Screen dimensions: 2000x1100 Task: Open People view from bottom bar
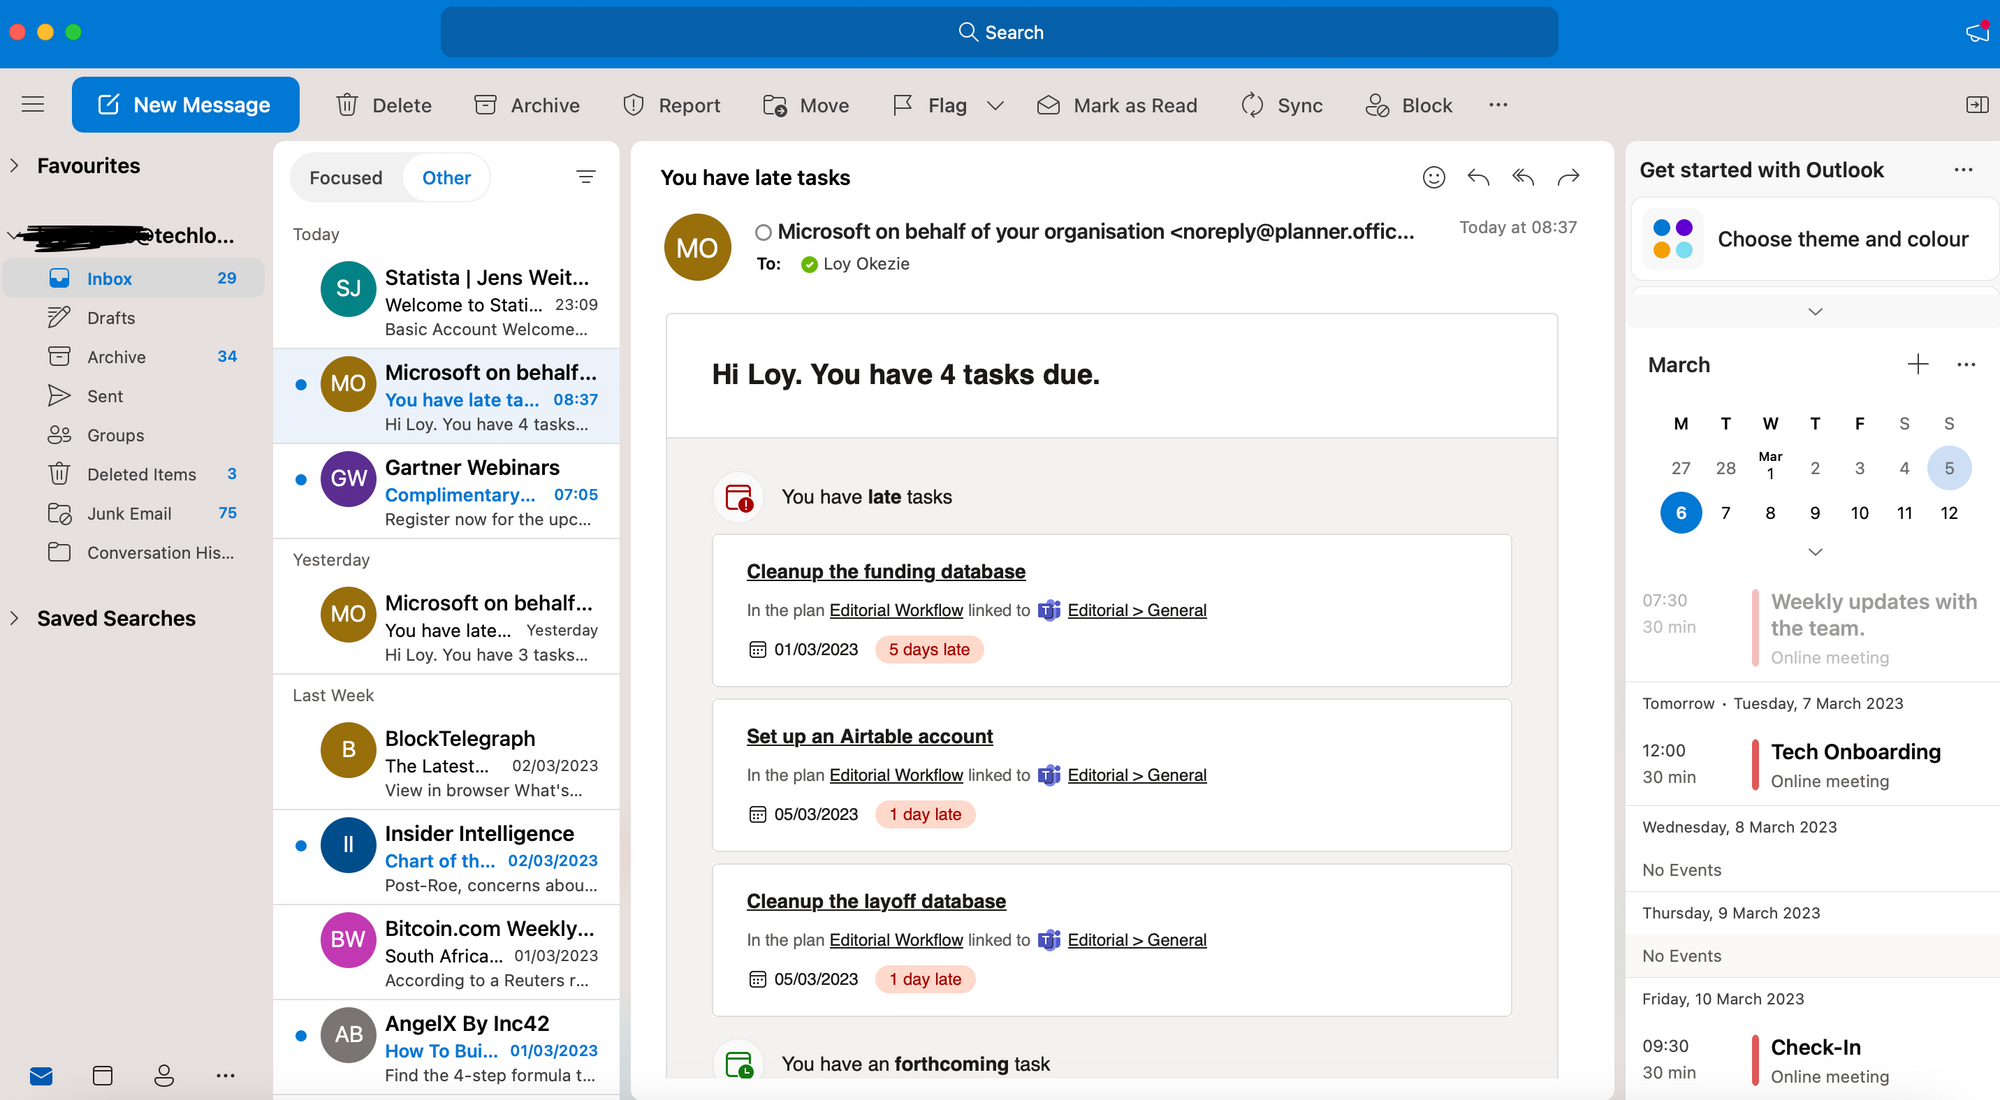164,1075
